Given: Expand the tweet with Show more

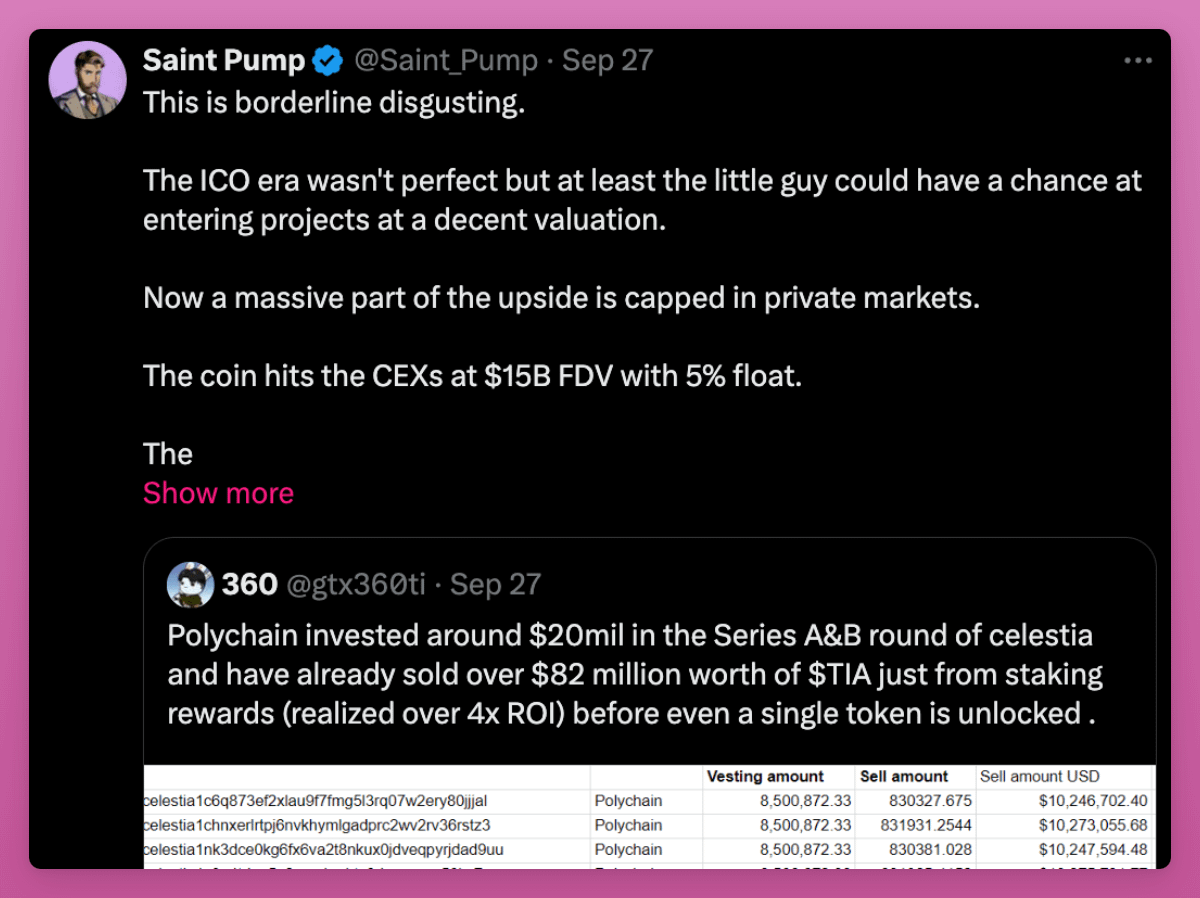Looking at the screenshot, I should coord(218,492).
